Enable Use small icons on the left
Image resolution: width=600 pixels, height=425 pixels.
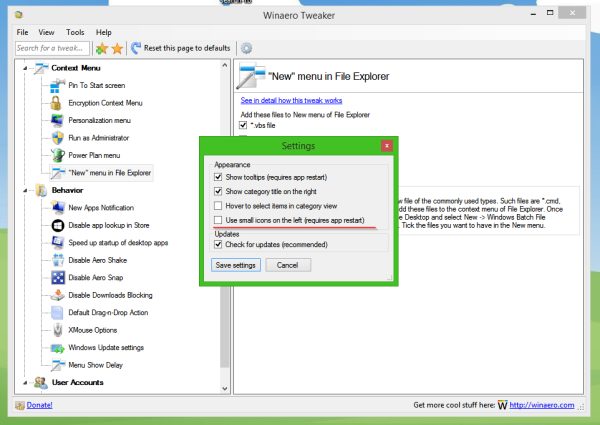[218, 220]
